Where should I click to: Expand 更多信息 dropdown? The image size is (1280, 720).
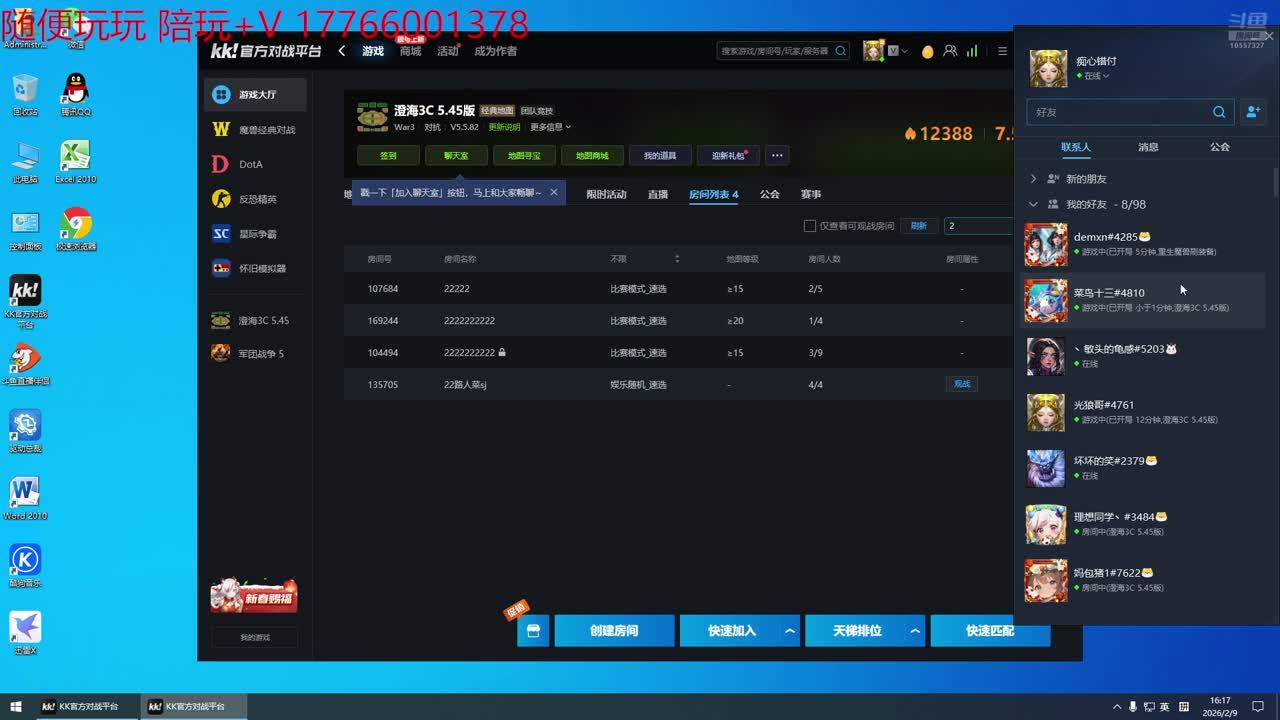pyautogui.click(x=550, y=127)
